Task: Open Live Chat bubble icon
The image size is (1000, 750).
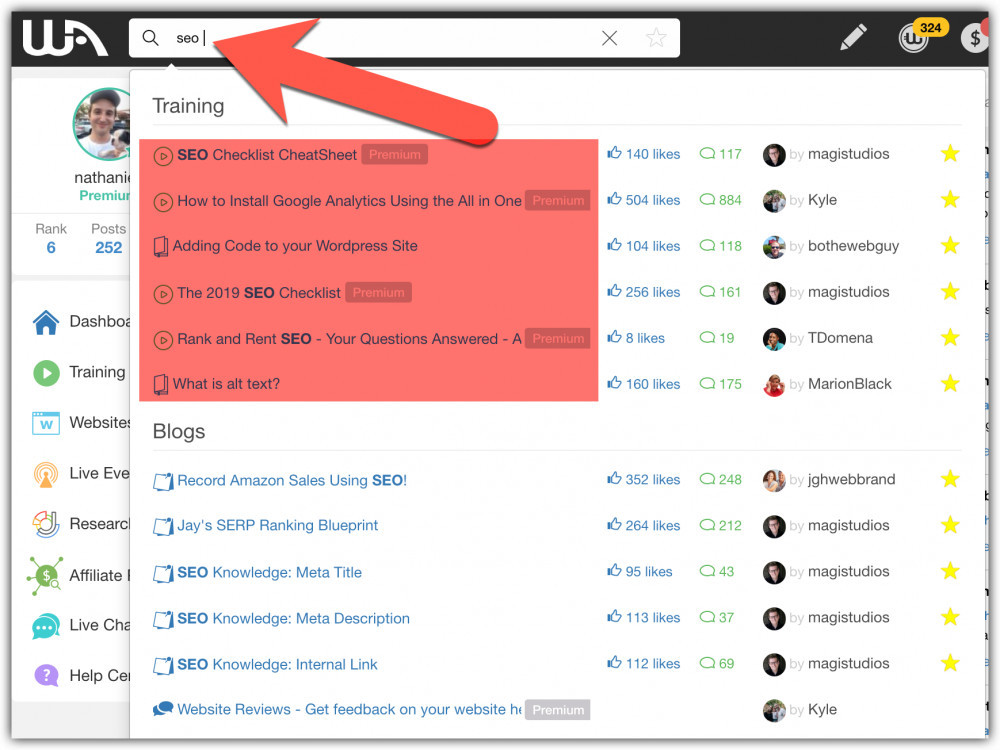Action: [x=46, y=626]
